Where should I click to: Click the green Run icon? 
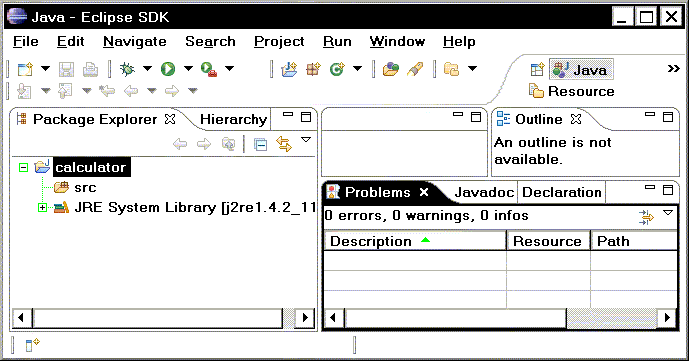tap(168, 69)
